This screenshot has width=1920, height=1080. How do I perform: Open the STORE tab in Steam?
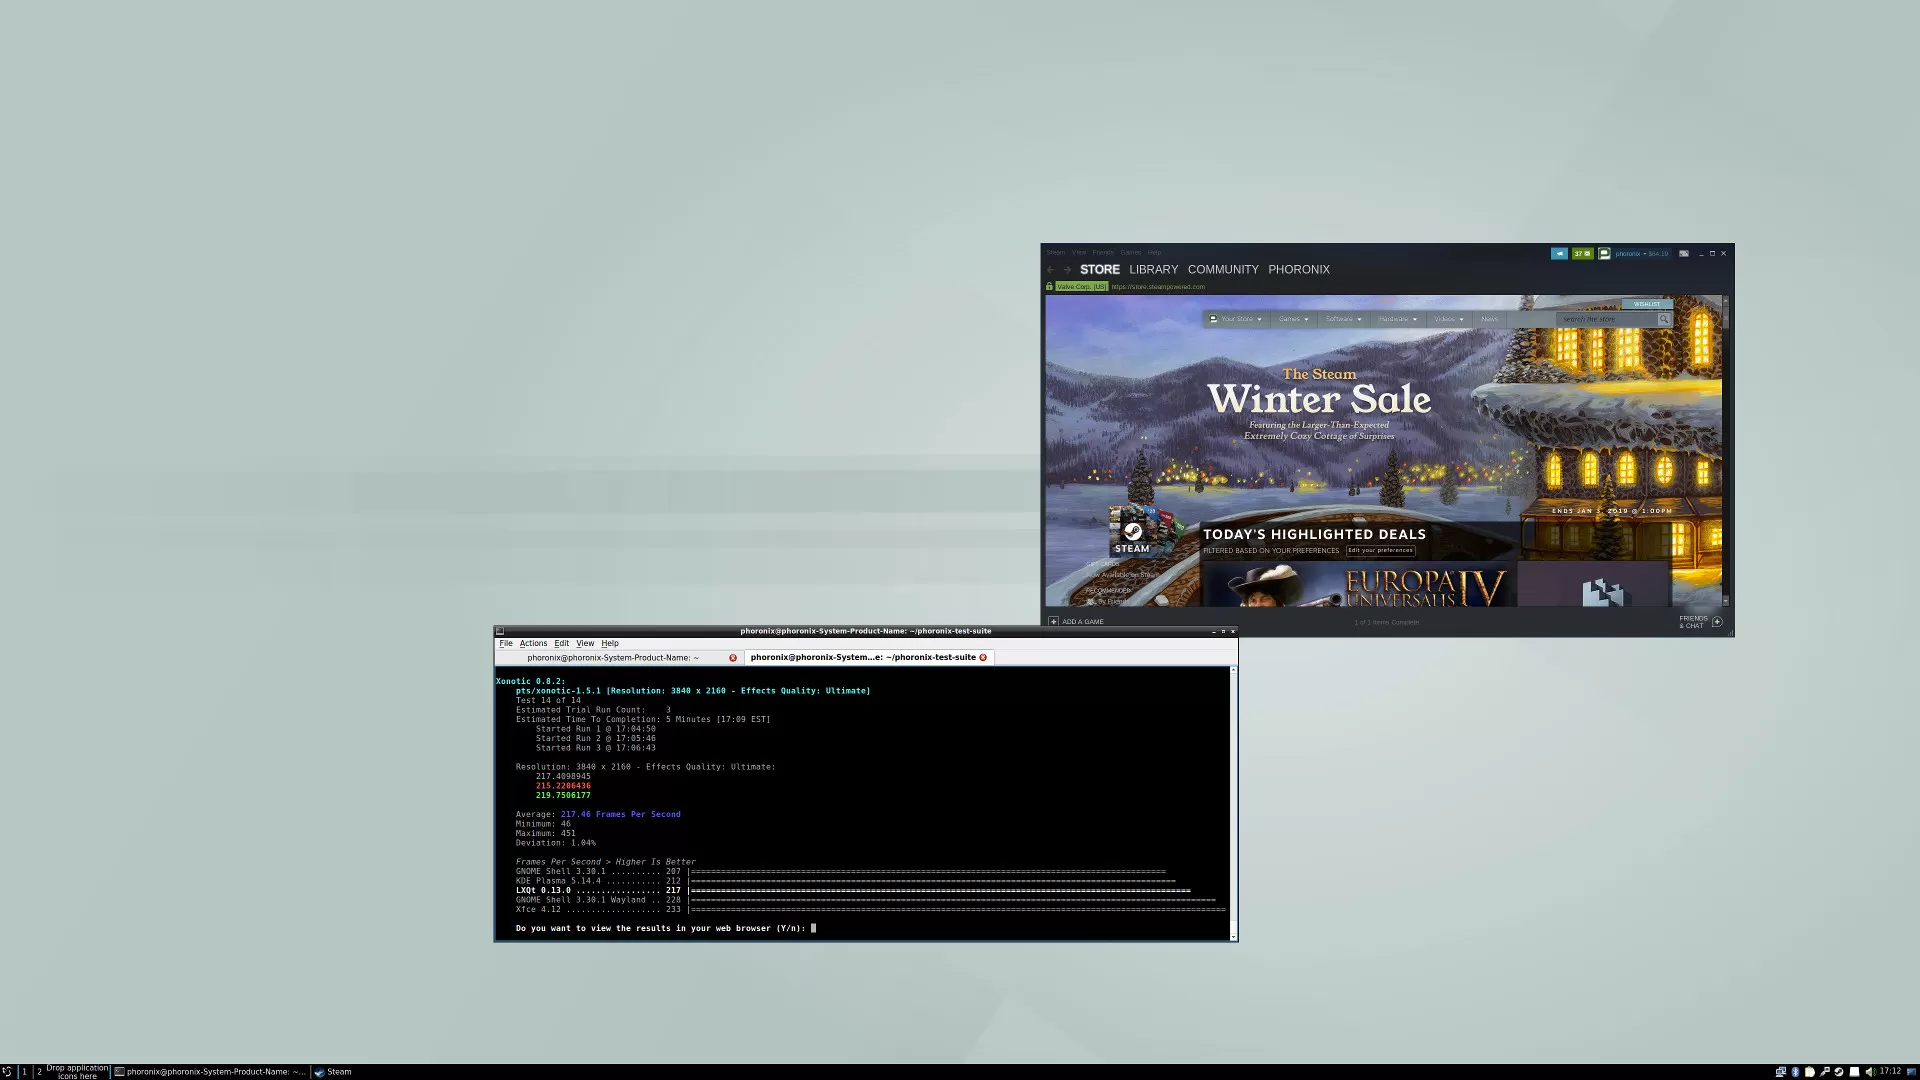1100,270
